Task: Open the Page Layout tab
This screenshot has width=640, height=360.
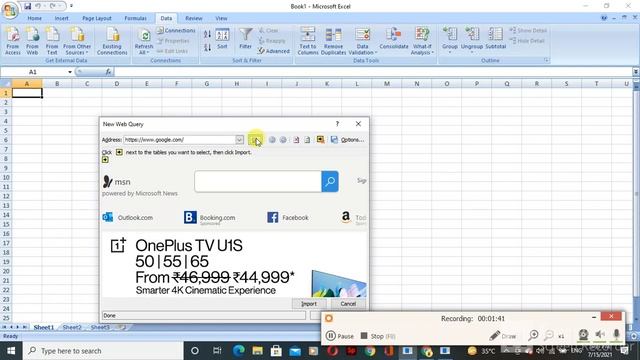Action: point(97,18)
